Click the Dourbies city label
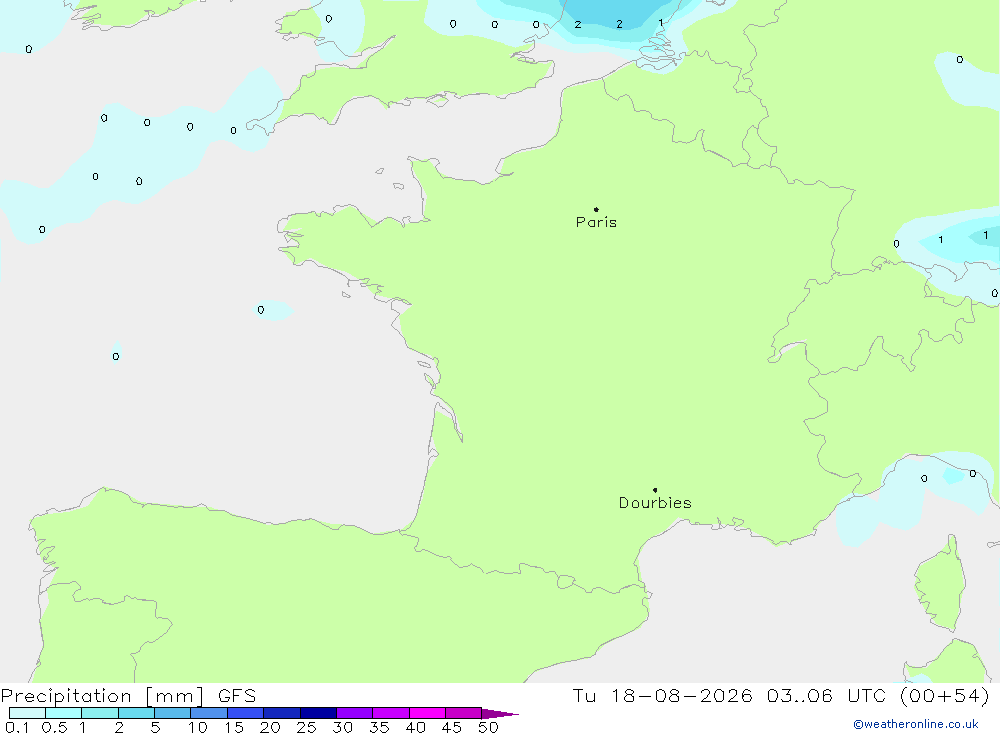 pyautogui.click(x=655, y=503)
